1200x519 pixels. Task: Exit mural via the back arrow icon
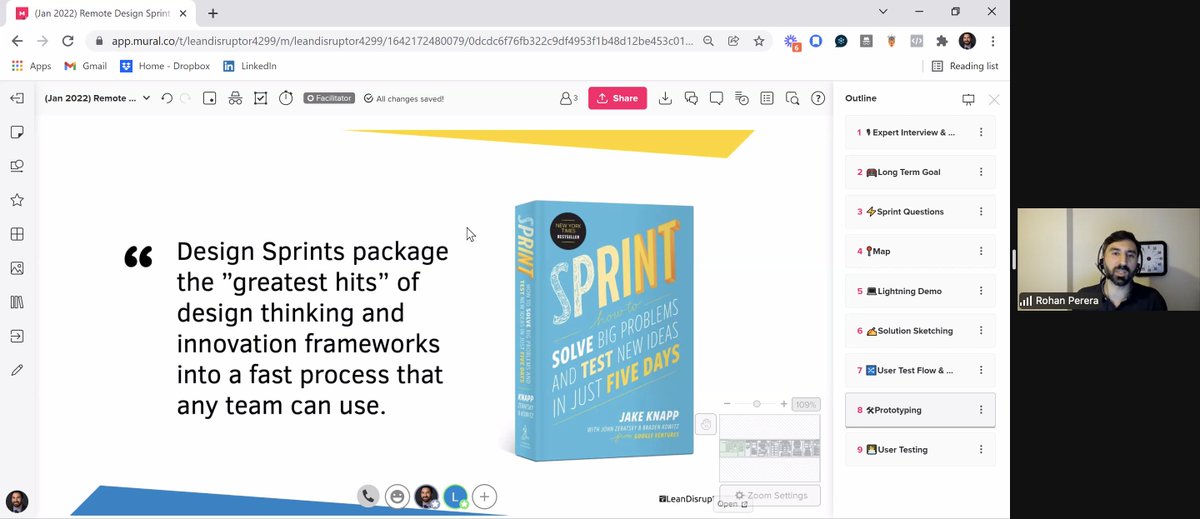17,99
